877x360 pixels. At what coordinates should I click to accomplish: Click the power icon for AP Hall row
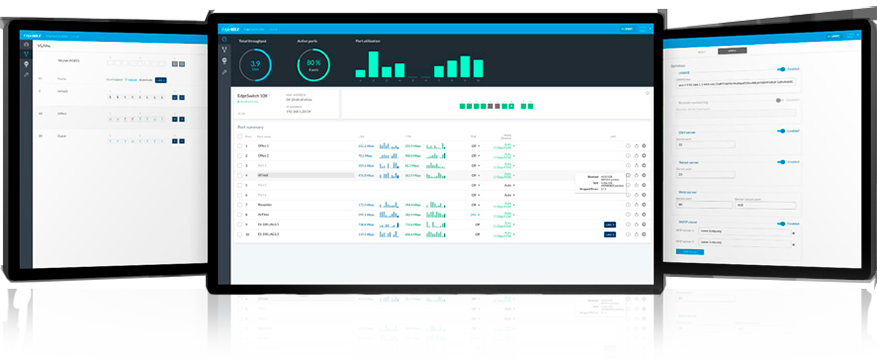[636, 175]
